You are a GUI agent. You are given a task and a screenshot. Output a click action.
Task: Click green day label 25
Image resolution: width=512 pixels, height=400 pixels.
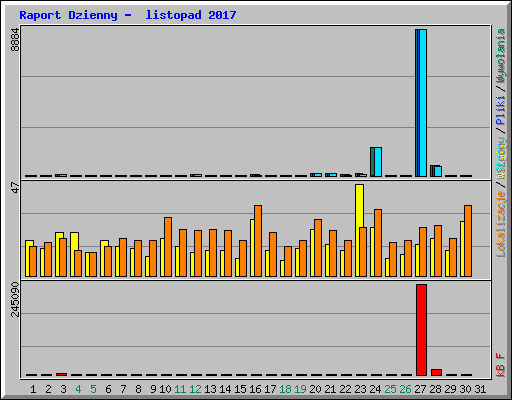(390, 389)
